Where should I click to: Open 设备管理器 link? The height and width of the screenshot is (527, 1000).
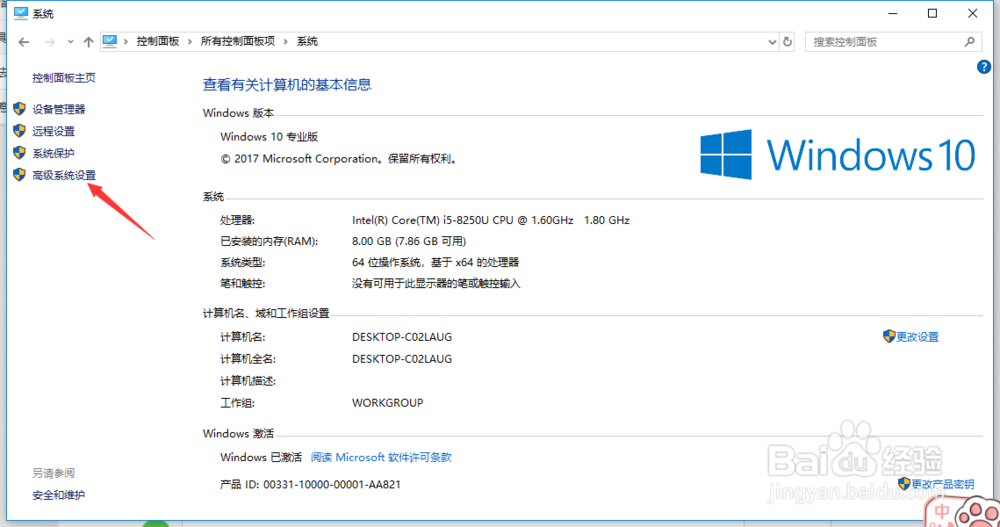[59, 109]
